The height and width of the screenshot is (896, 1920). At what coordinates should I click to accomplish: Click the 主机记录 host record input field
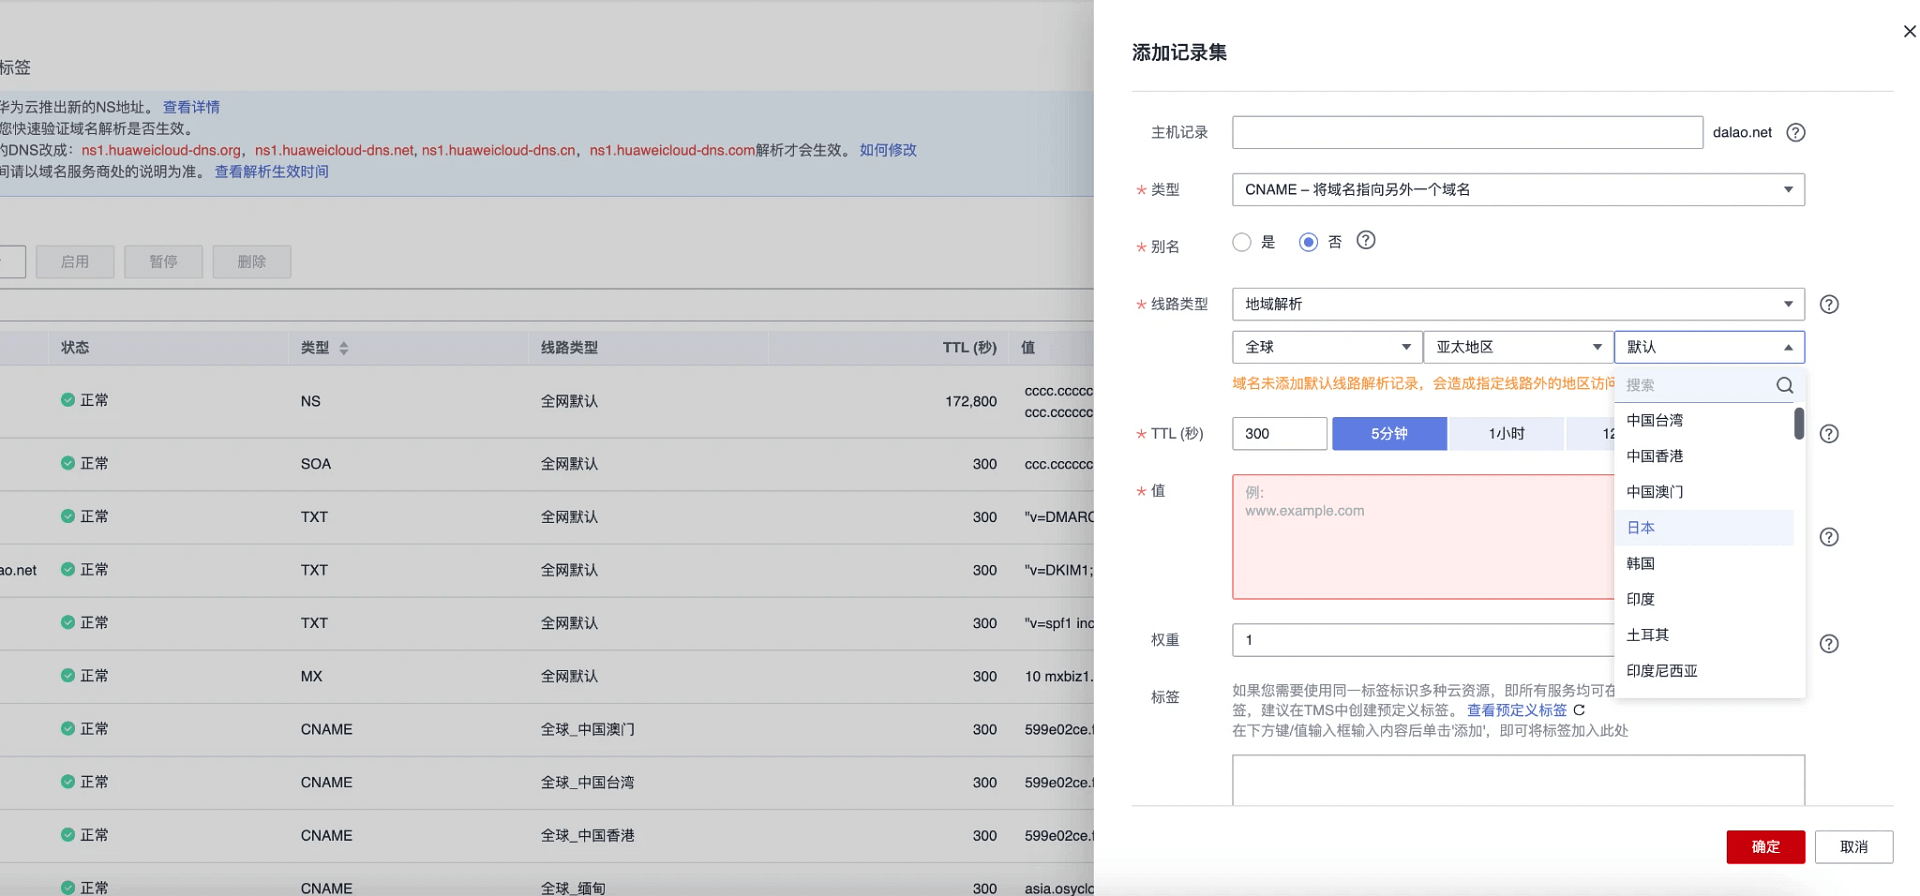(x=1466, y=132)
